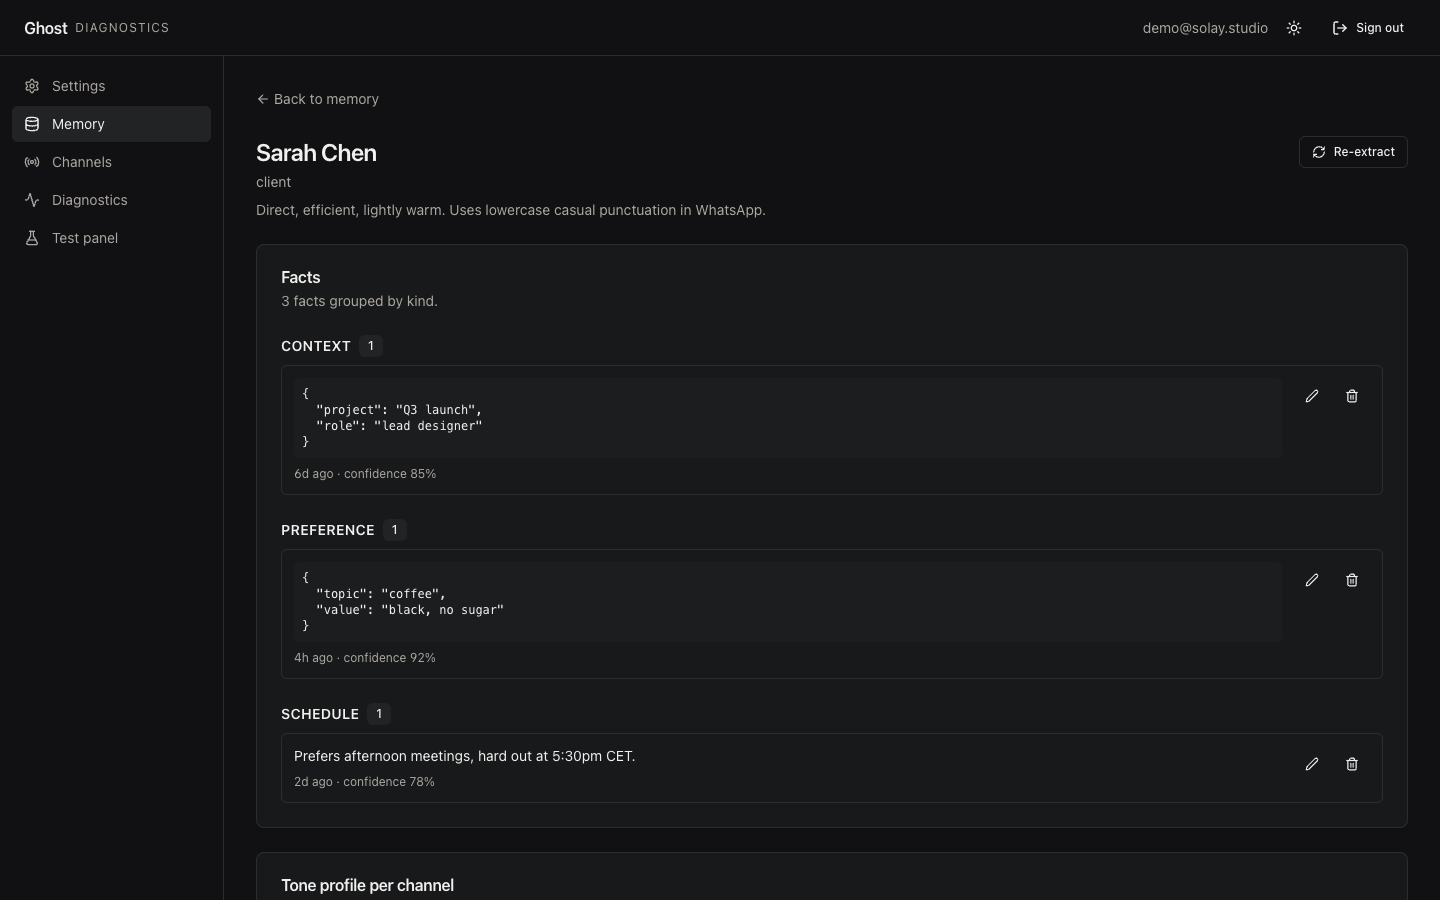This screenshot has width=1440, height=900.
Task: Edit the CONTEXT fact with pencil icon
Action: click(1312, 396)
